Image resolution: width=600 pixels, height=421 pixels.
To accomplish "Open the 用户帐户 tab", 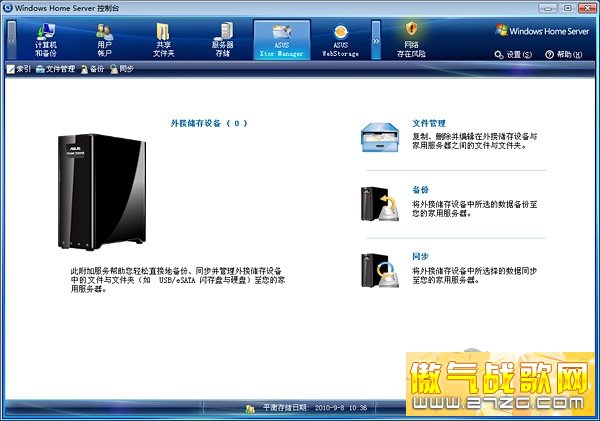I will pyautogui.click(x=104, y=40).
